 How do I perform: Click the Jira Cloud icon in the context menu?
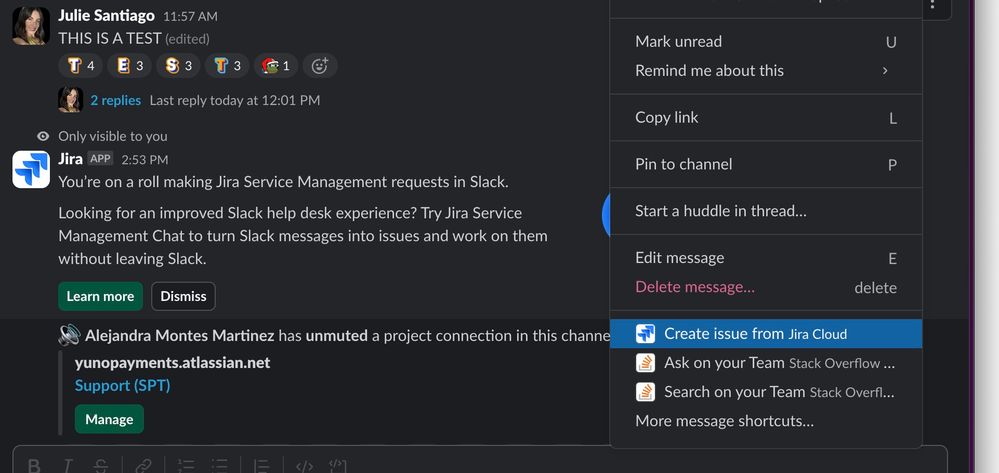(645, 333)
